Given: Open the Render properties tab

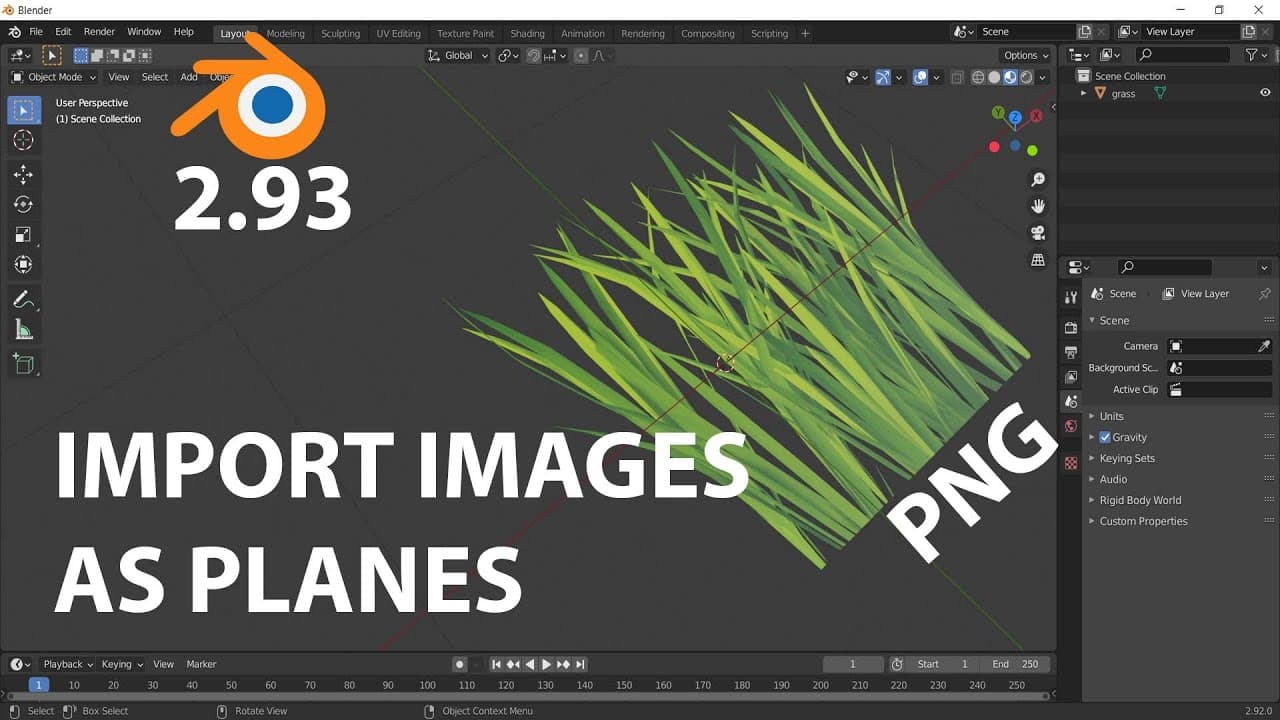Looking at the screenshot, I should coord(1071,327).
